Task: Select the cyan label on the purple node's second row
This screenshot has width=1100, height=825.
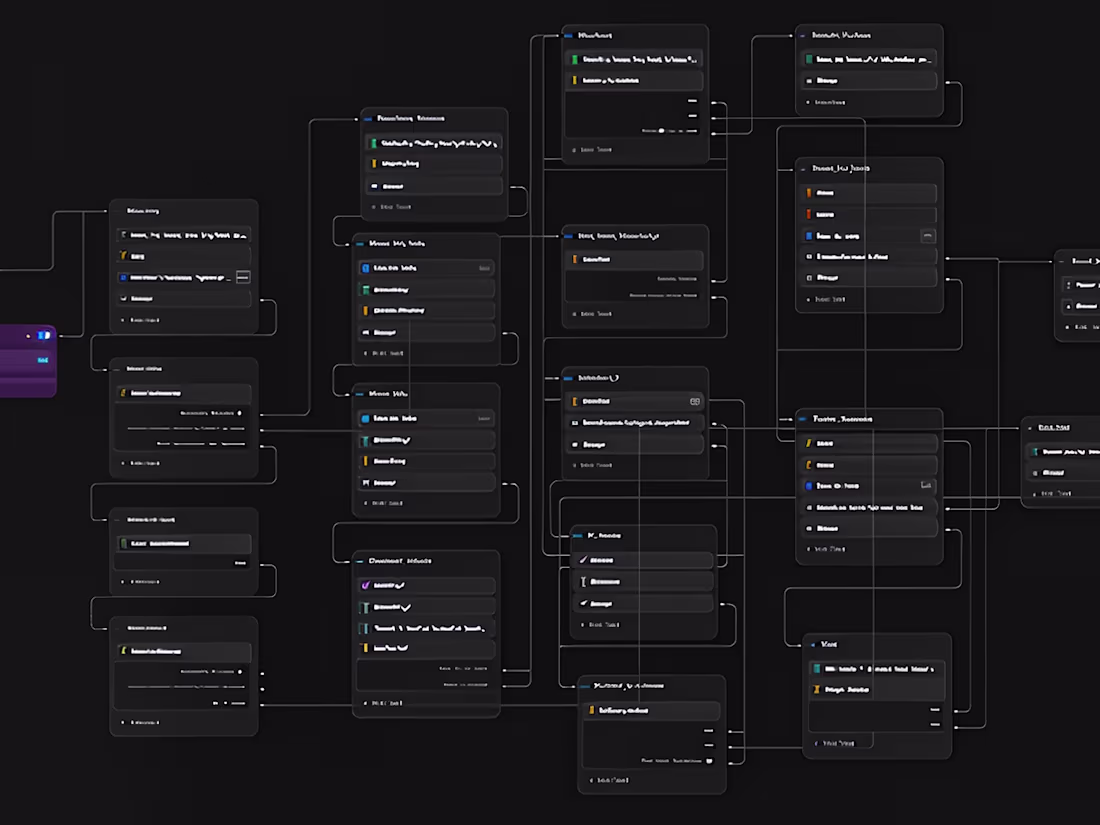Action: (x=43, y=360)
